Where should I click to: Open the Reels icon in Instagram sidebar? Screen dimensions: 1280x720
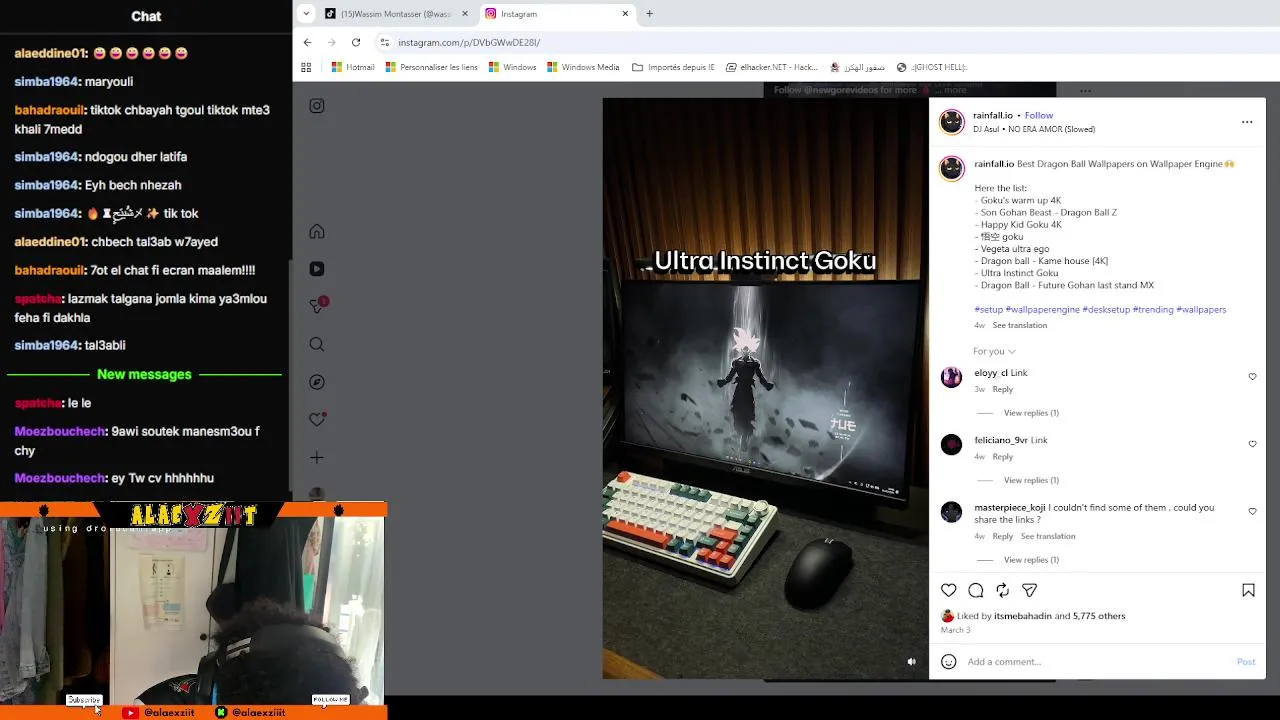(317, 269)
